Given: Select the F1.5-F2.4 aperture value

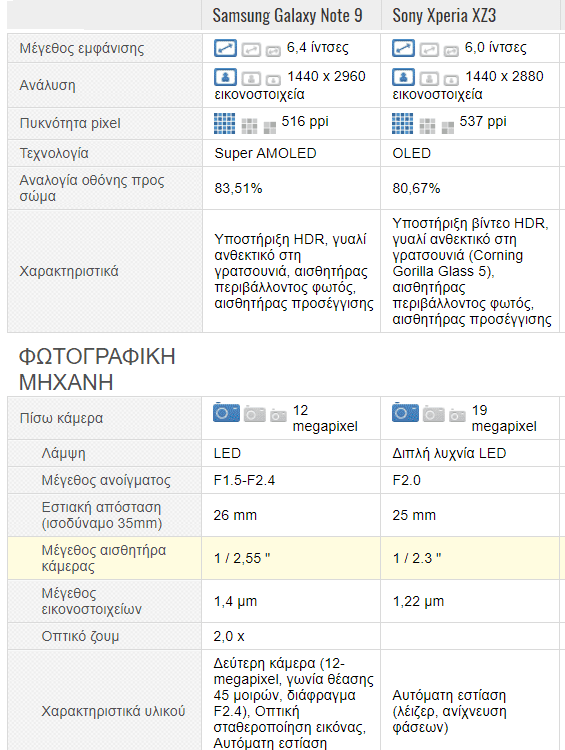Looking at the screenshot, I should [244, 480].
